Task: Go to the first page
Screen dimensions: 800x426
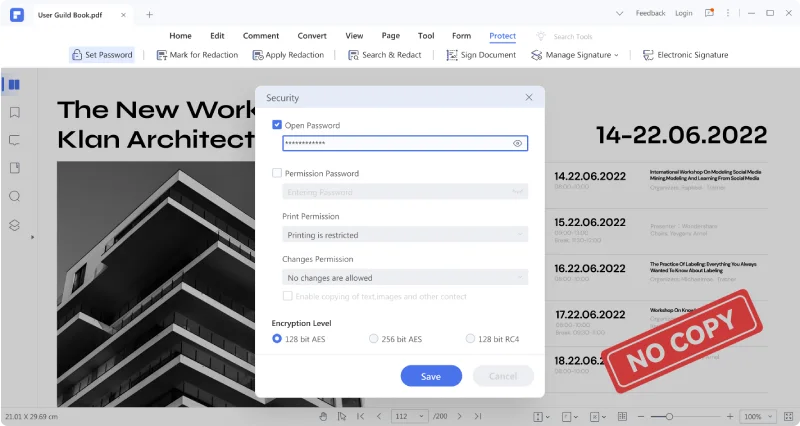Action: 361,416
